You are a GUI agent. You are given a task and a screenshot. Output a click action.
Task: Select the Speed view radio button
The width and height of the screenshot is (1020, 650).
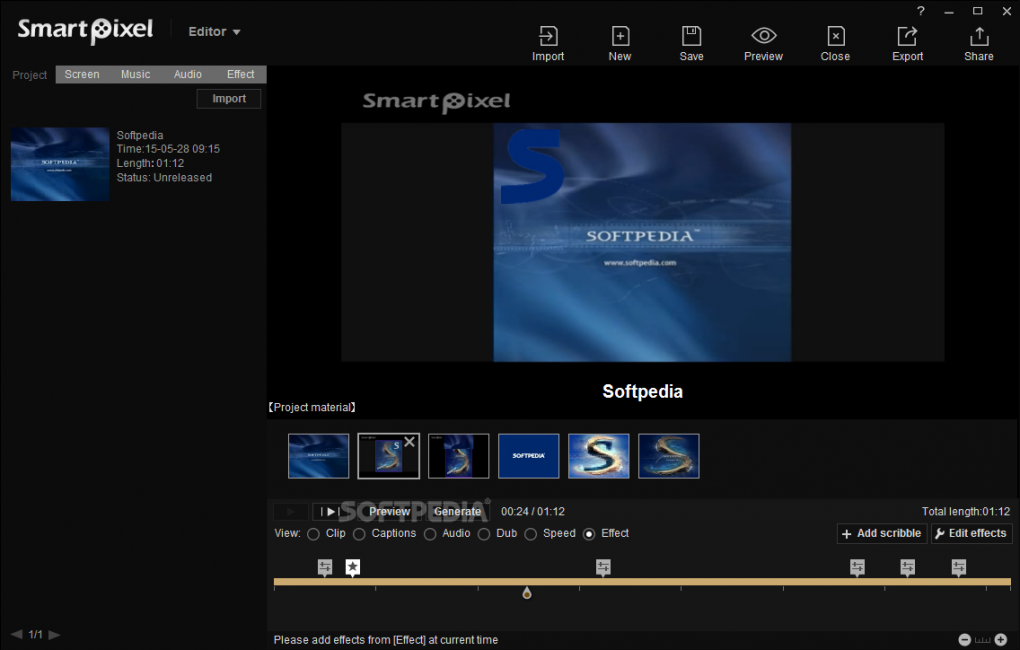(531, 534)
